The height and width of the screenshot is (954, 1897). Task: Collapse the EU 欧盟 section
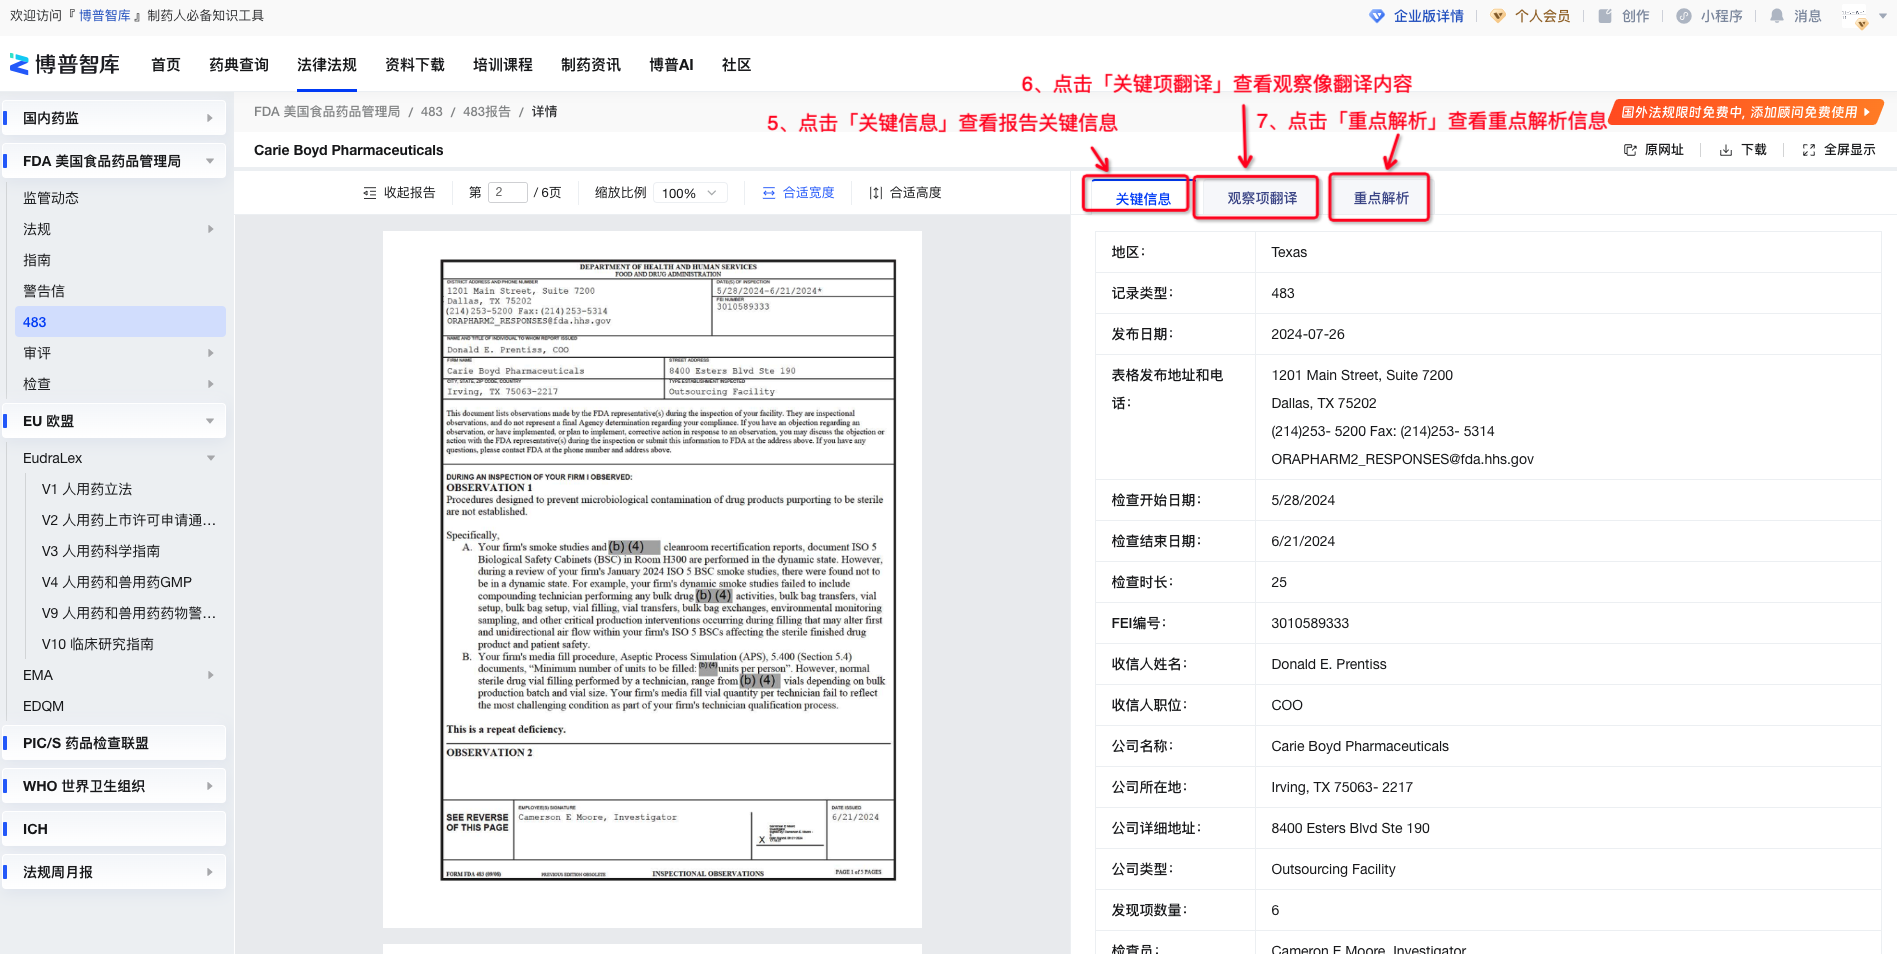coord(210,421)
